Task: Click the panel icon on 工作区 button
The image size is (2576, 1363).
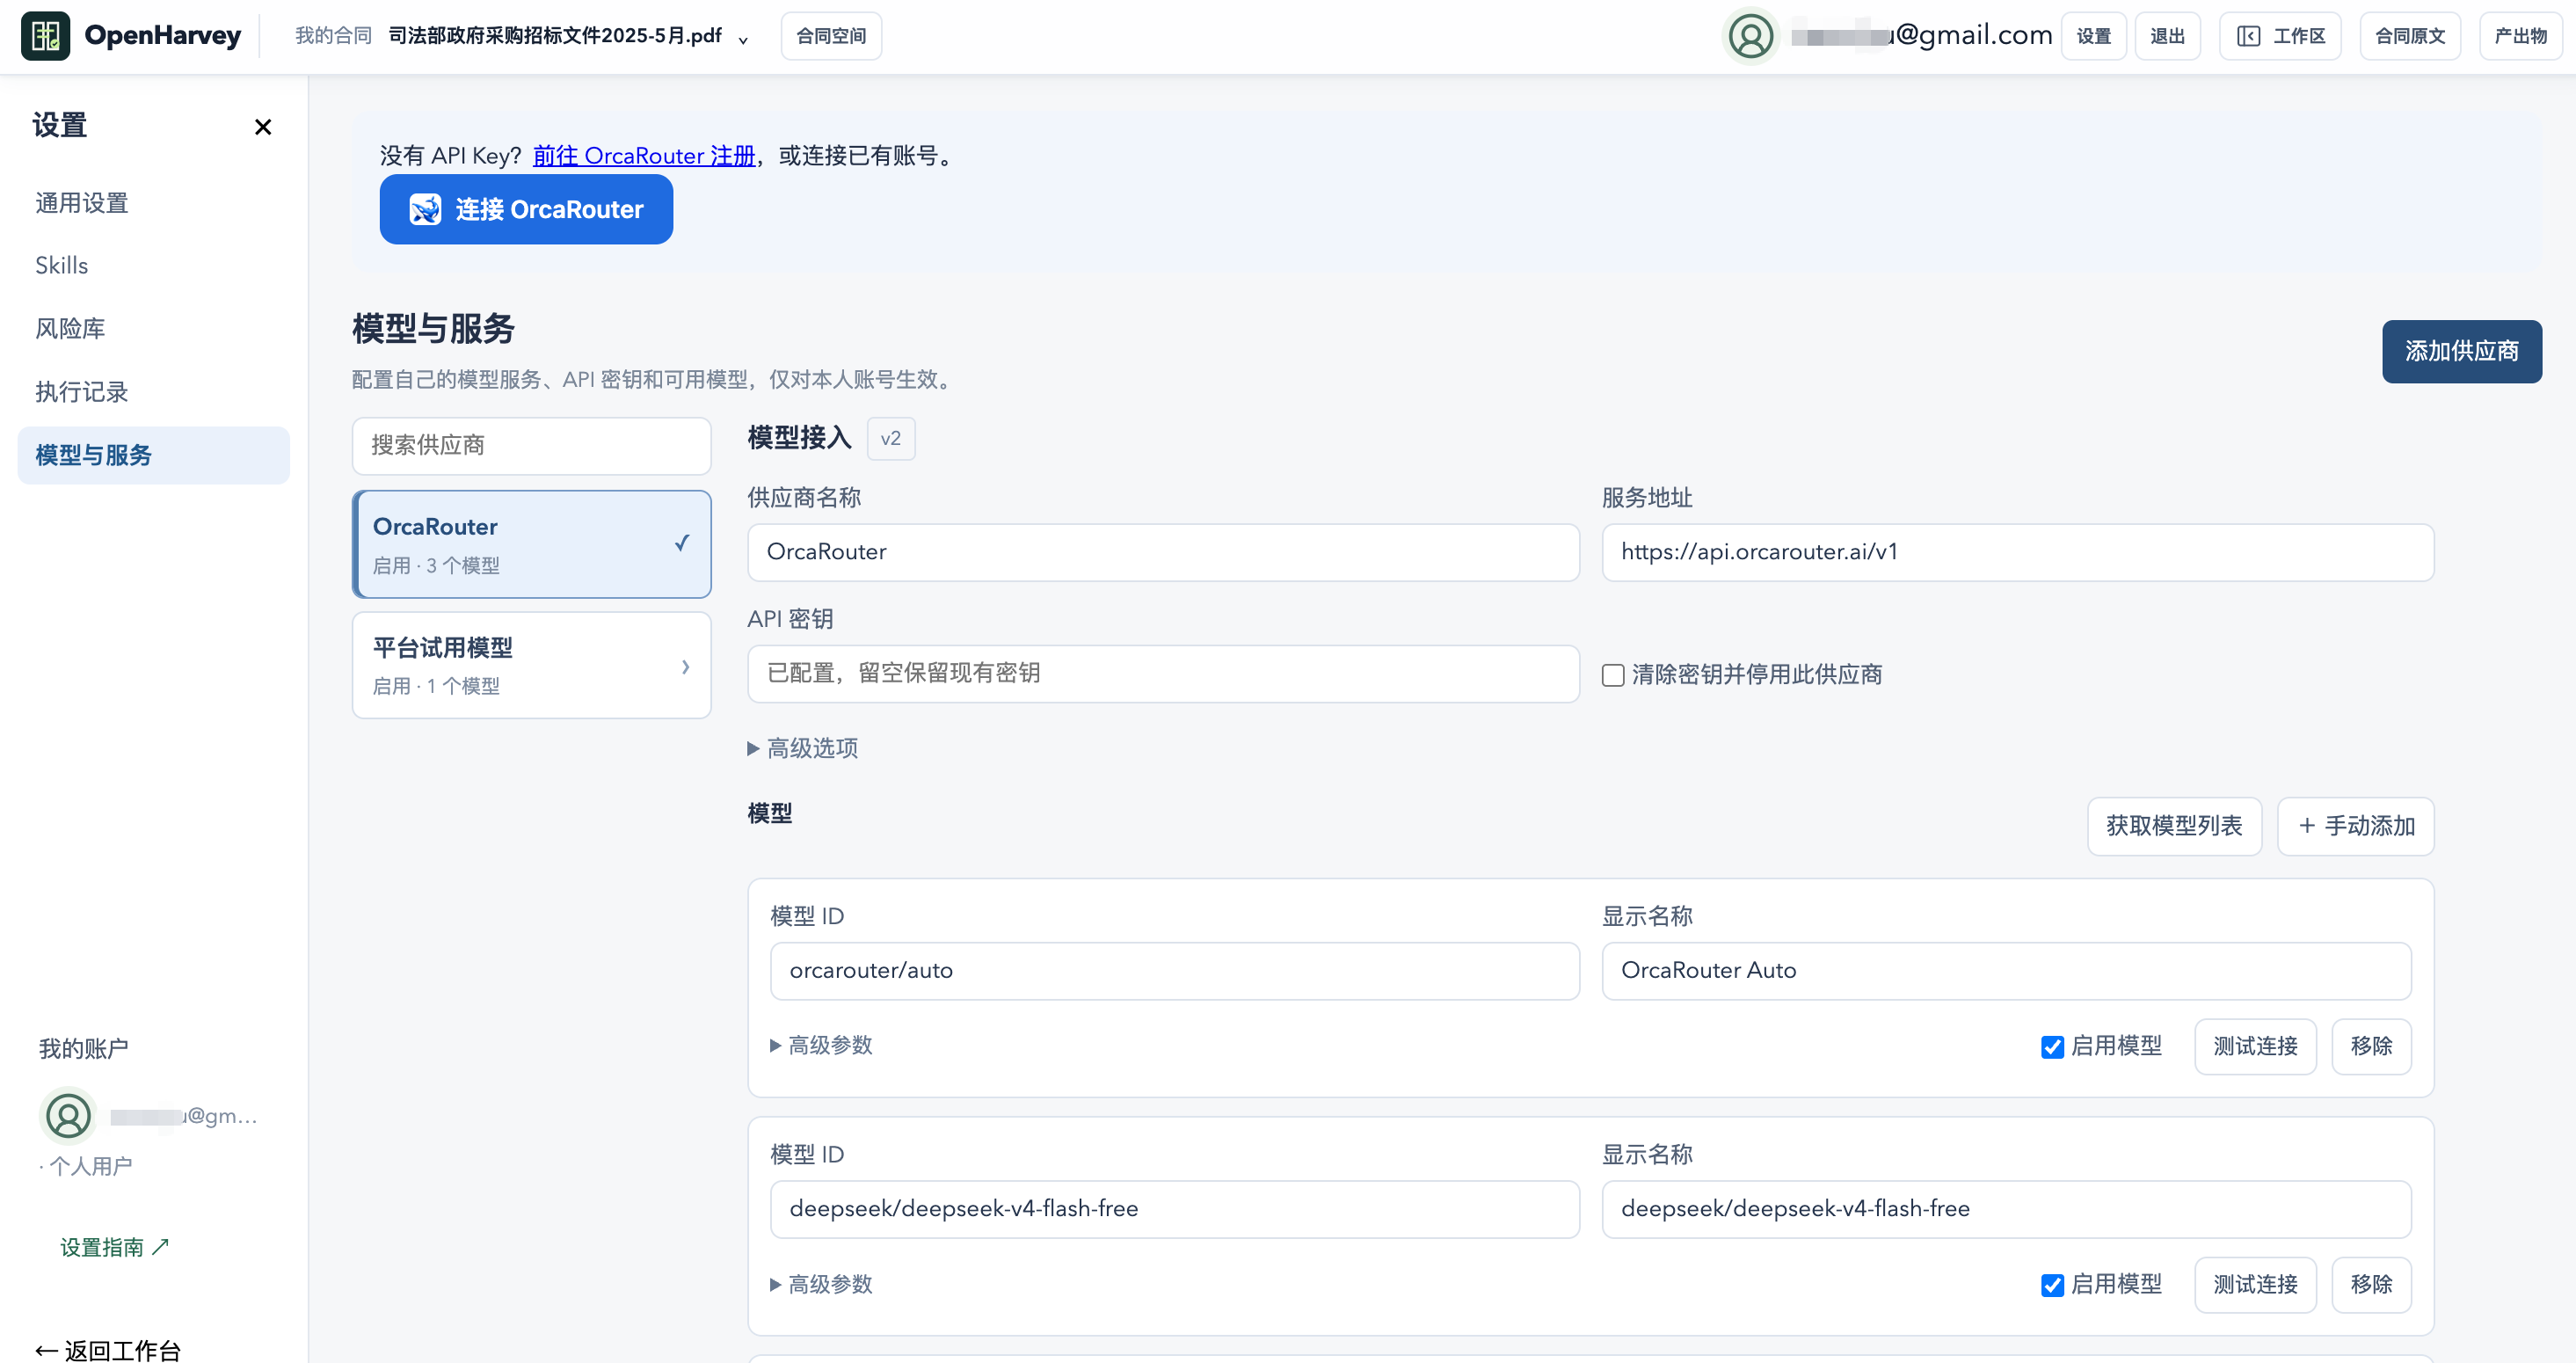Action: (2249, 36)
